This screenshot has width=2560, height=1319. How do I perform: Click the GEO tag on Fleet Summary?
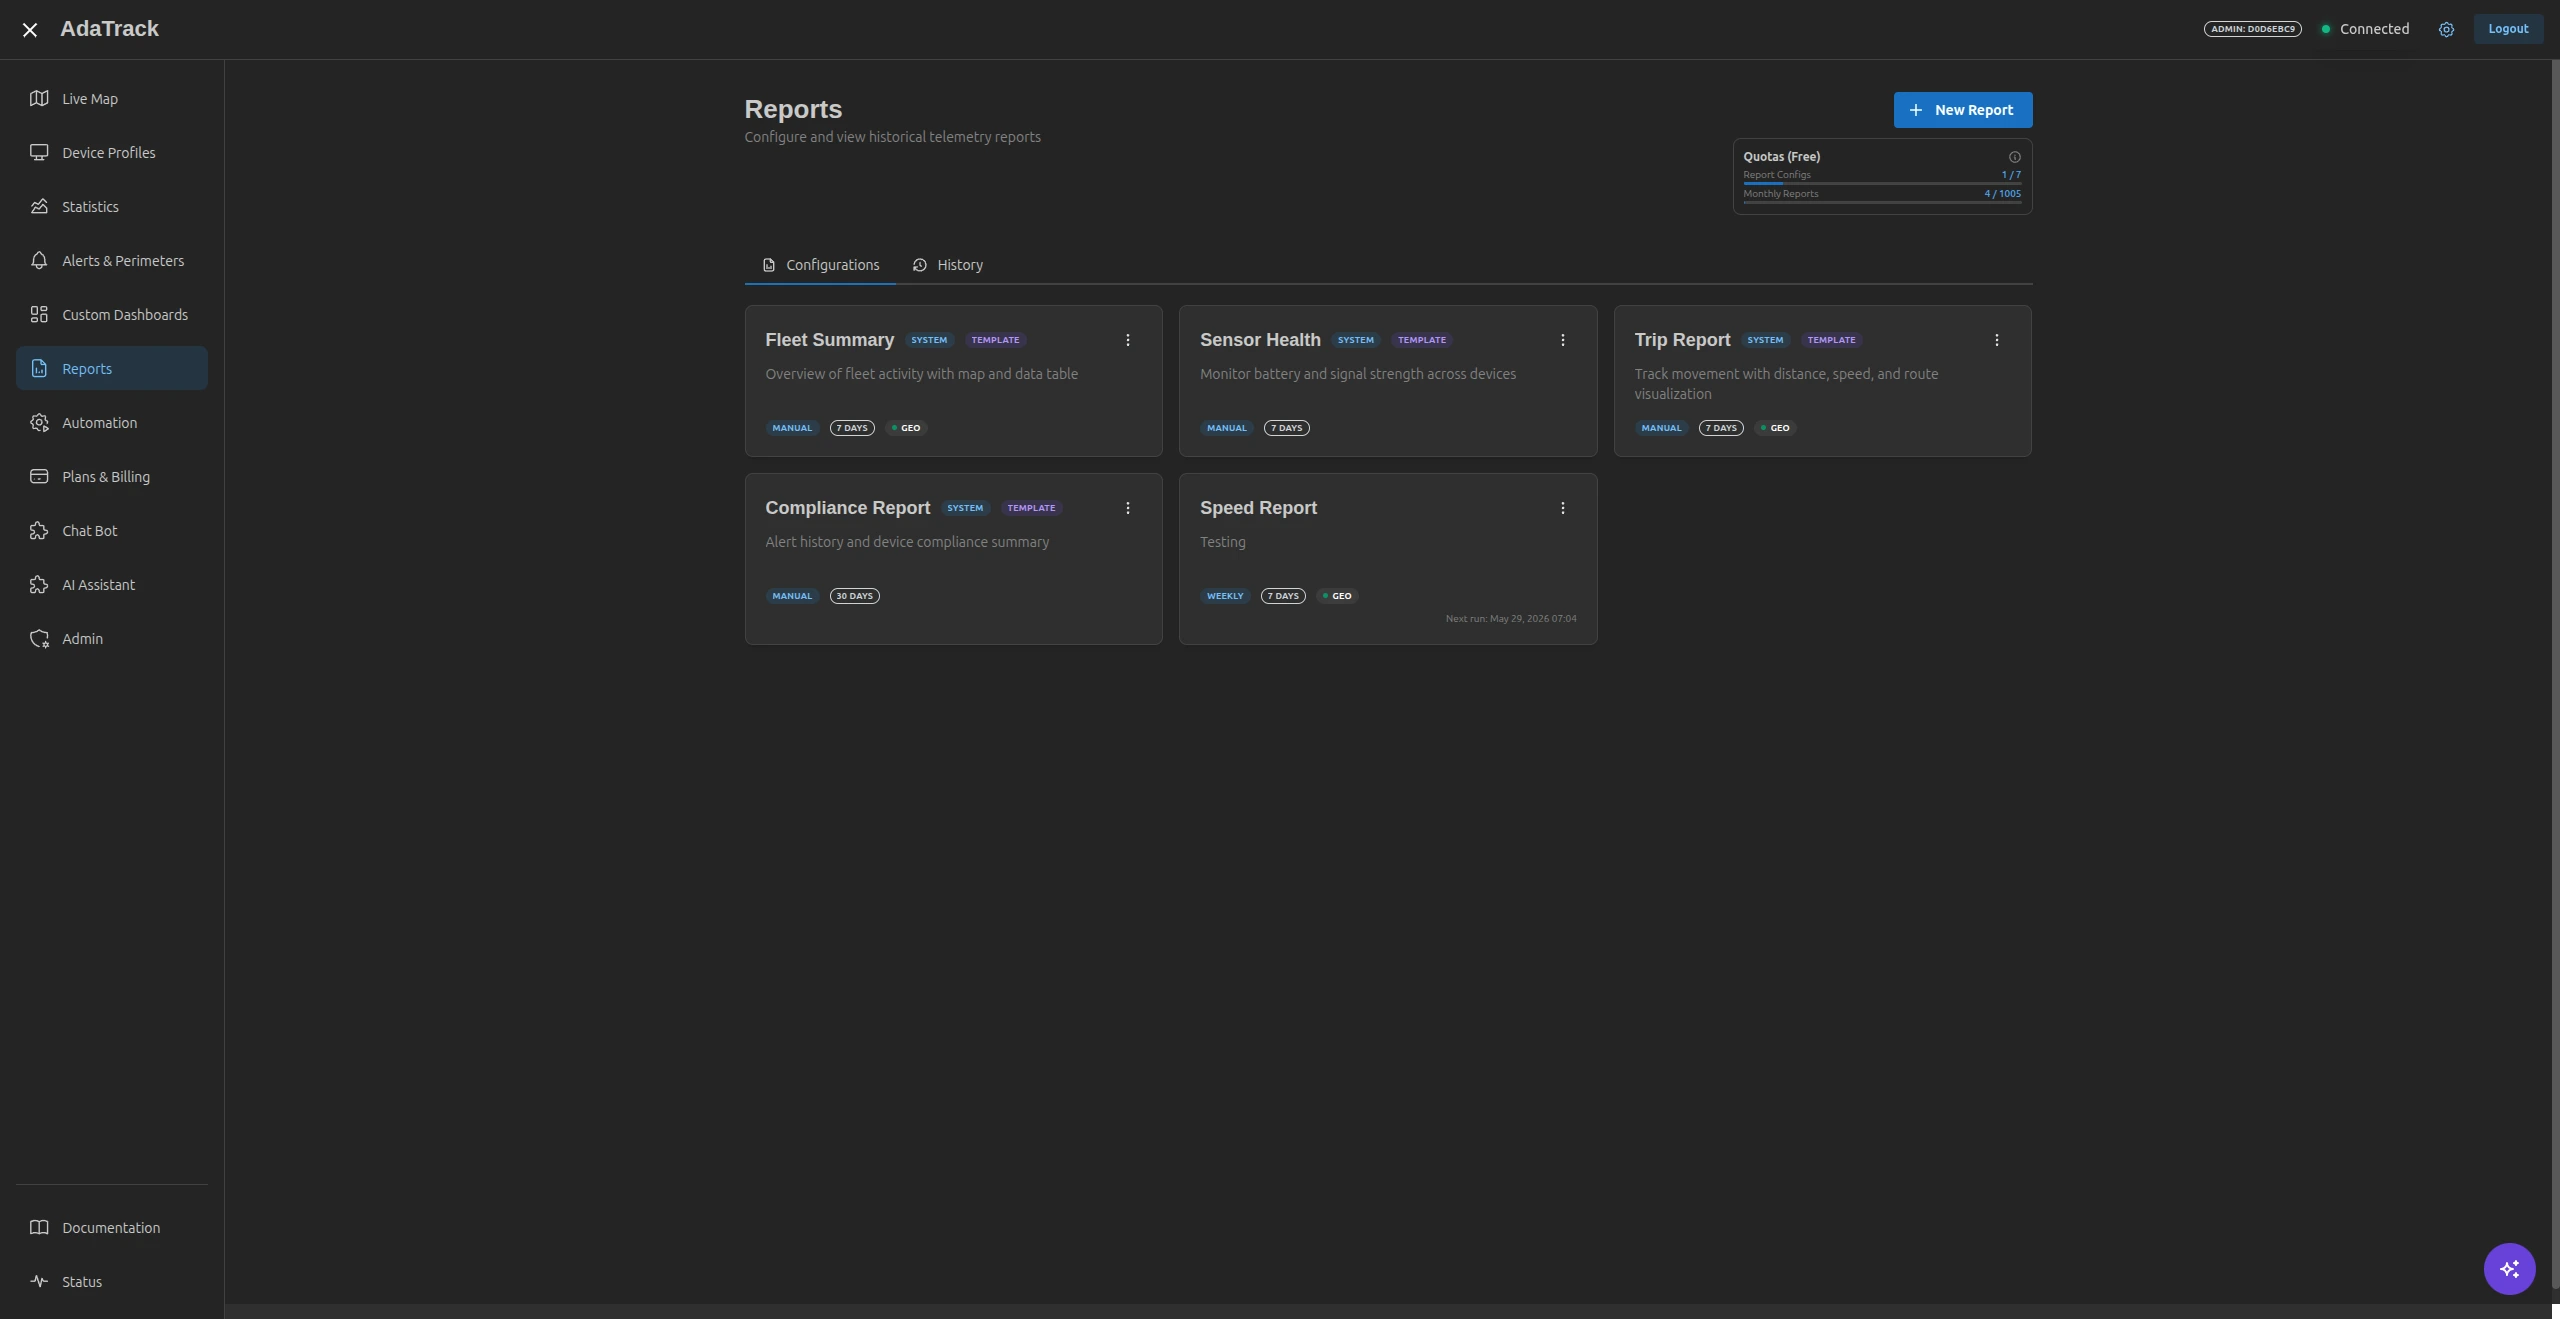tap(906, 428)
